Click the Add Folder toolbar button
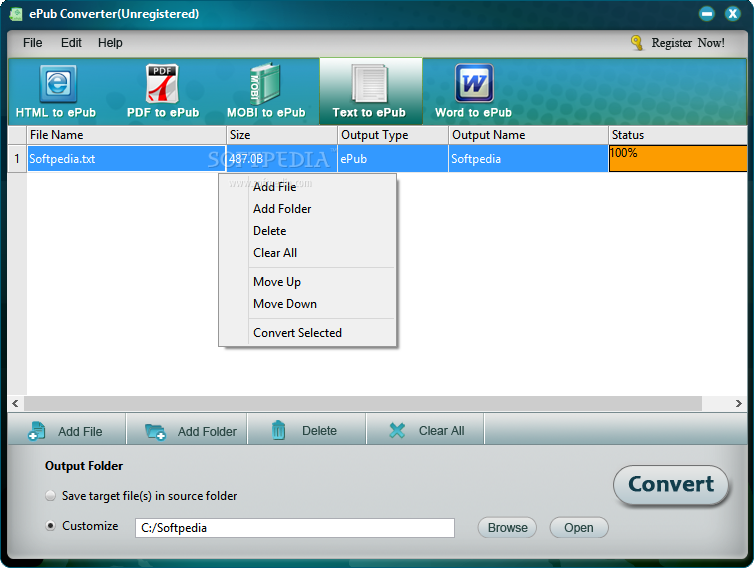The height and width of the screenshot is (568, 754). pyautogui.click(x=188, y=430)
